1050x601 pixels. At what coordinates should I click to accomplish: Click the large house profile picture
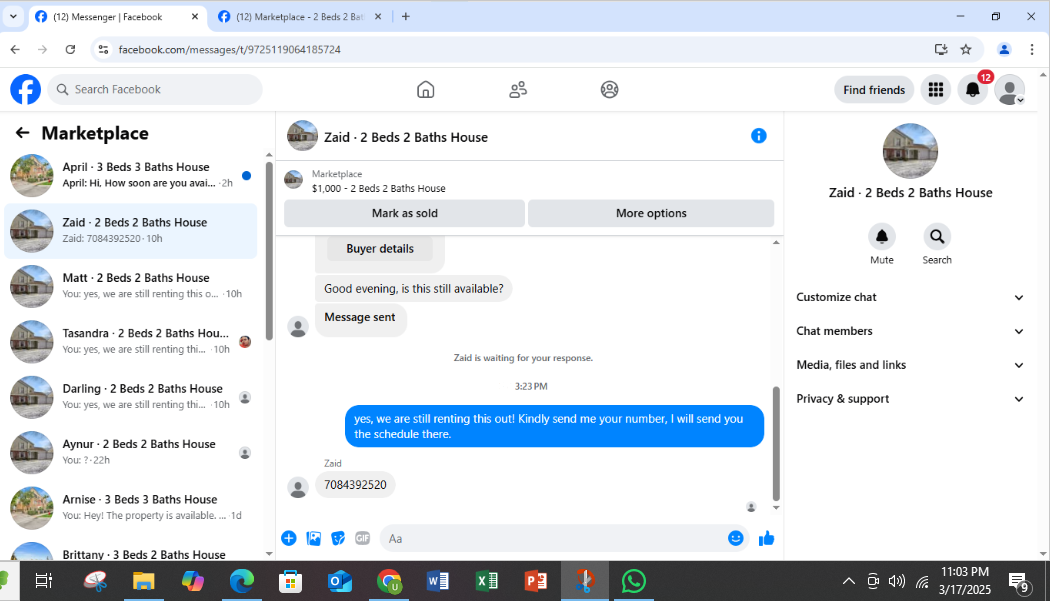(x=910, y=151)
